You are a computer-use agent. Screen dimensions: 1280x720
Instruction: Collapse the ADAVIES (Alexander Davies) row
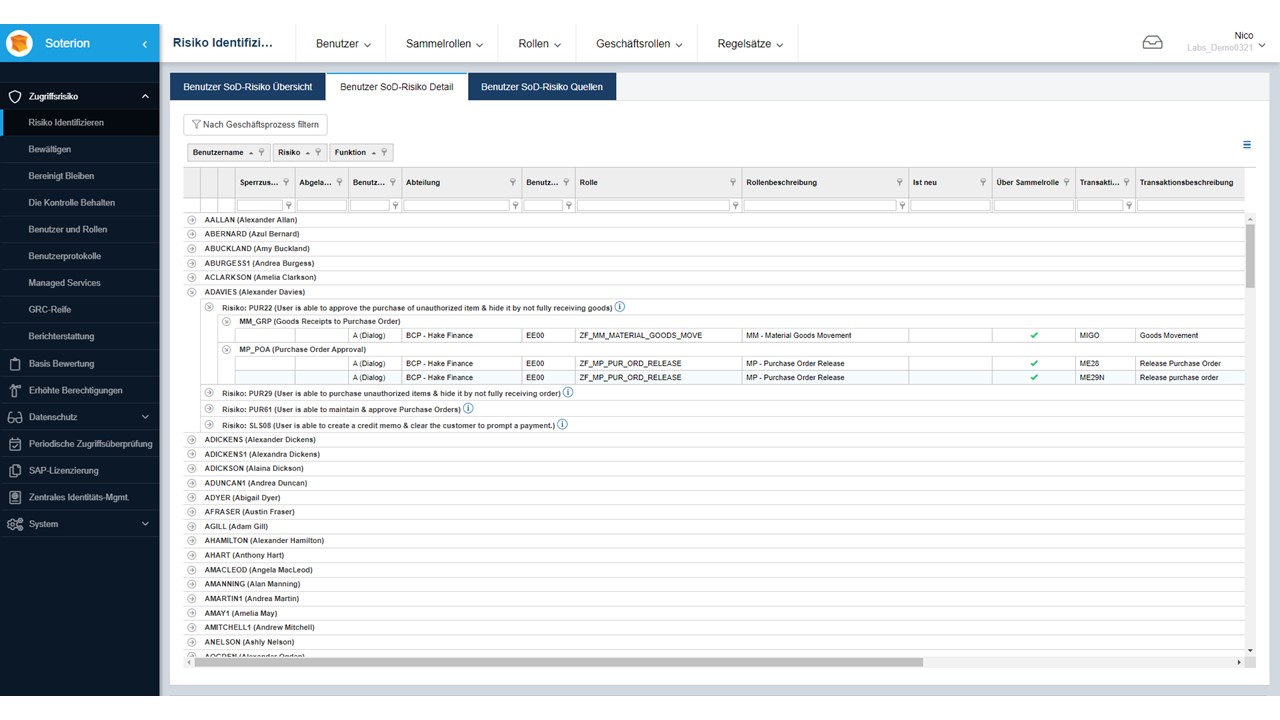192,292
